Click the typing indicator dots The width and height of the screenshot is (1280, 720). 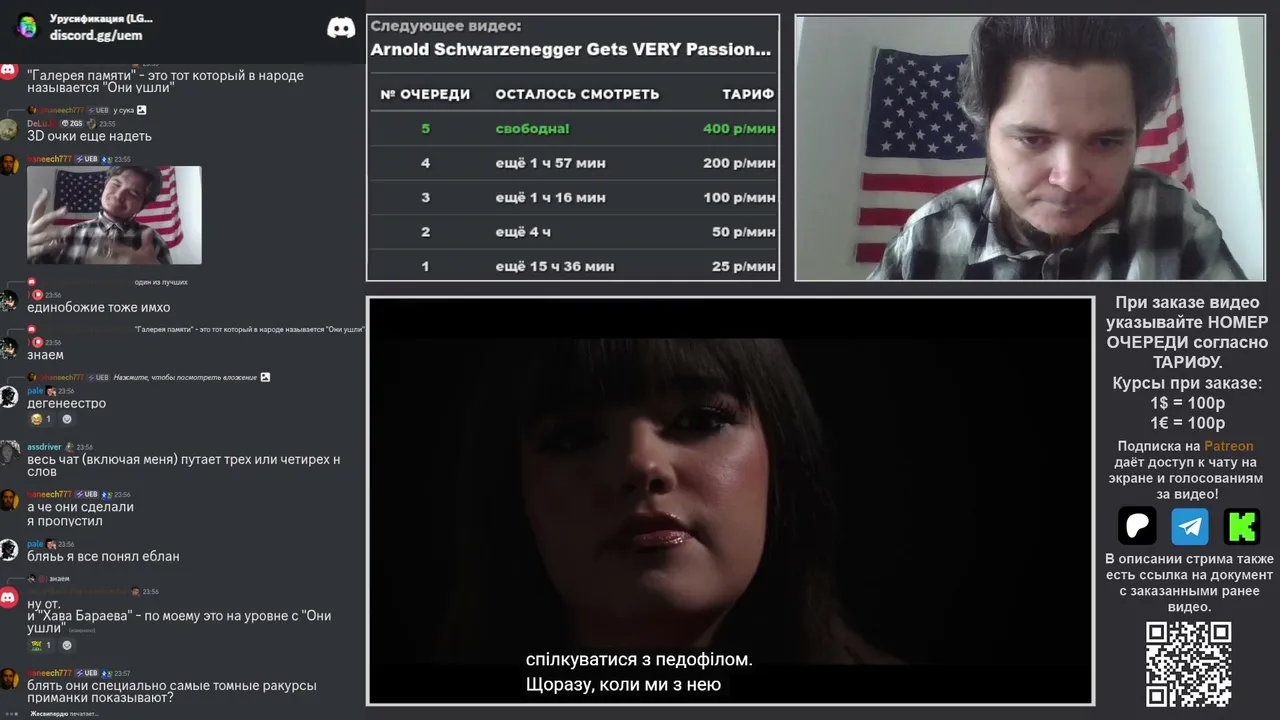tap(12, 714)
